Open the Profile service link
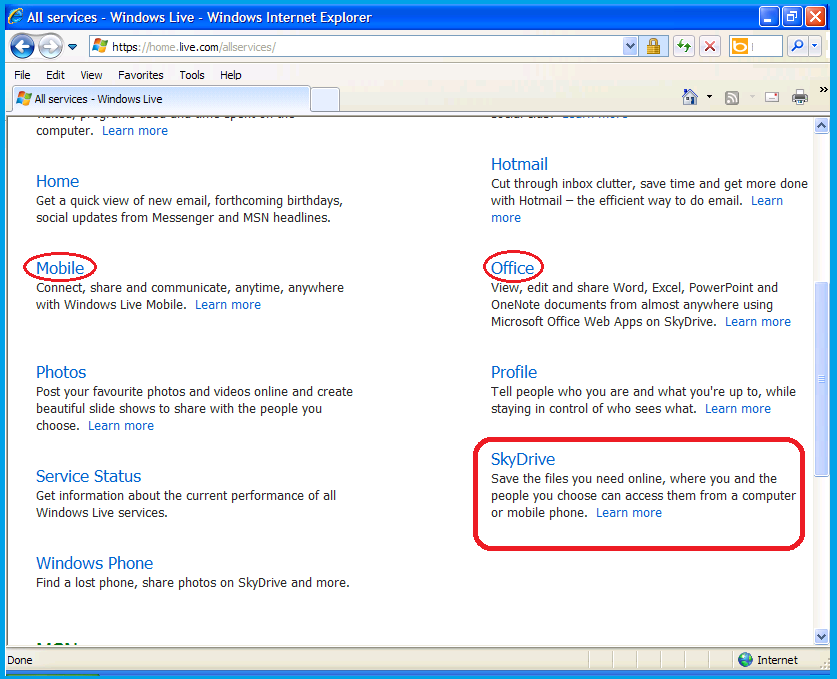The width and height of the screenshot is (837, 679). tap(514, 372)
